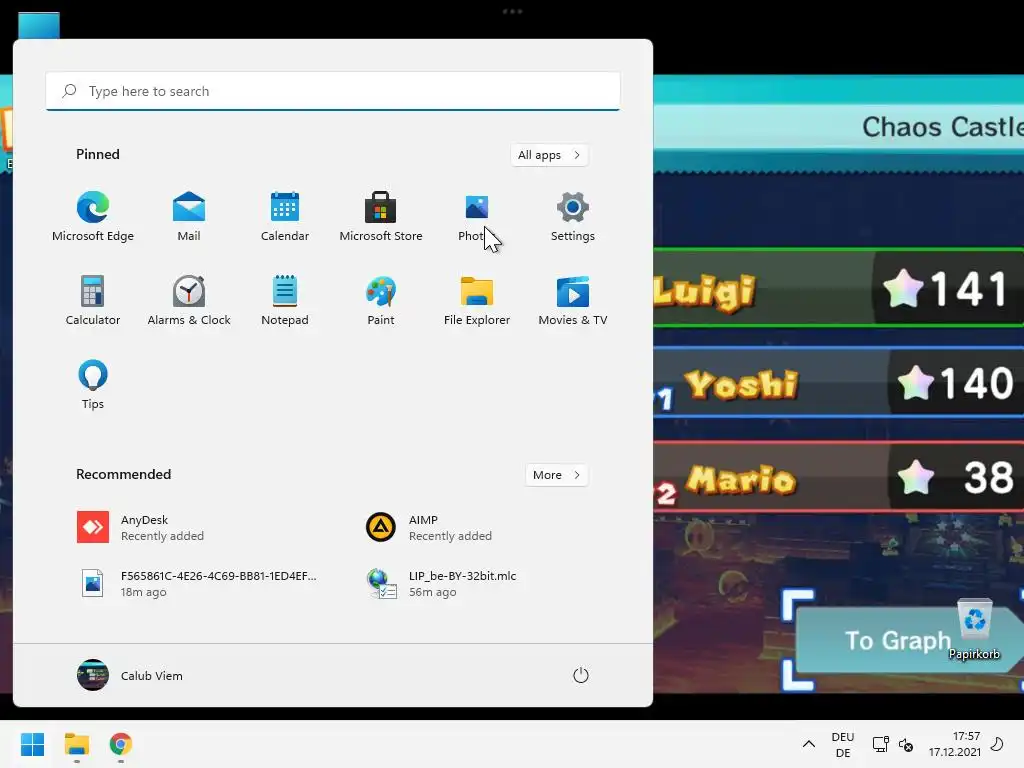Open the focus assist moon icon
Viewport: 1024px width, 768px height.
pyautogui.click(x=997, y=744)
